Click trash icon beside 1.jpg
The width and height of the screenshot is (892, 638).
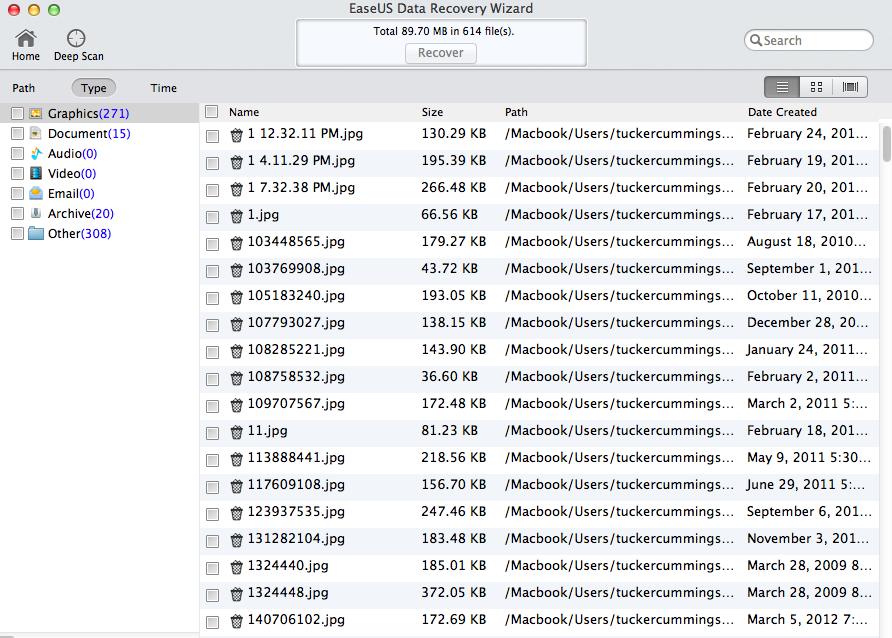(x=237, y=216)
